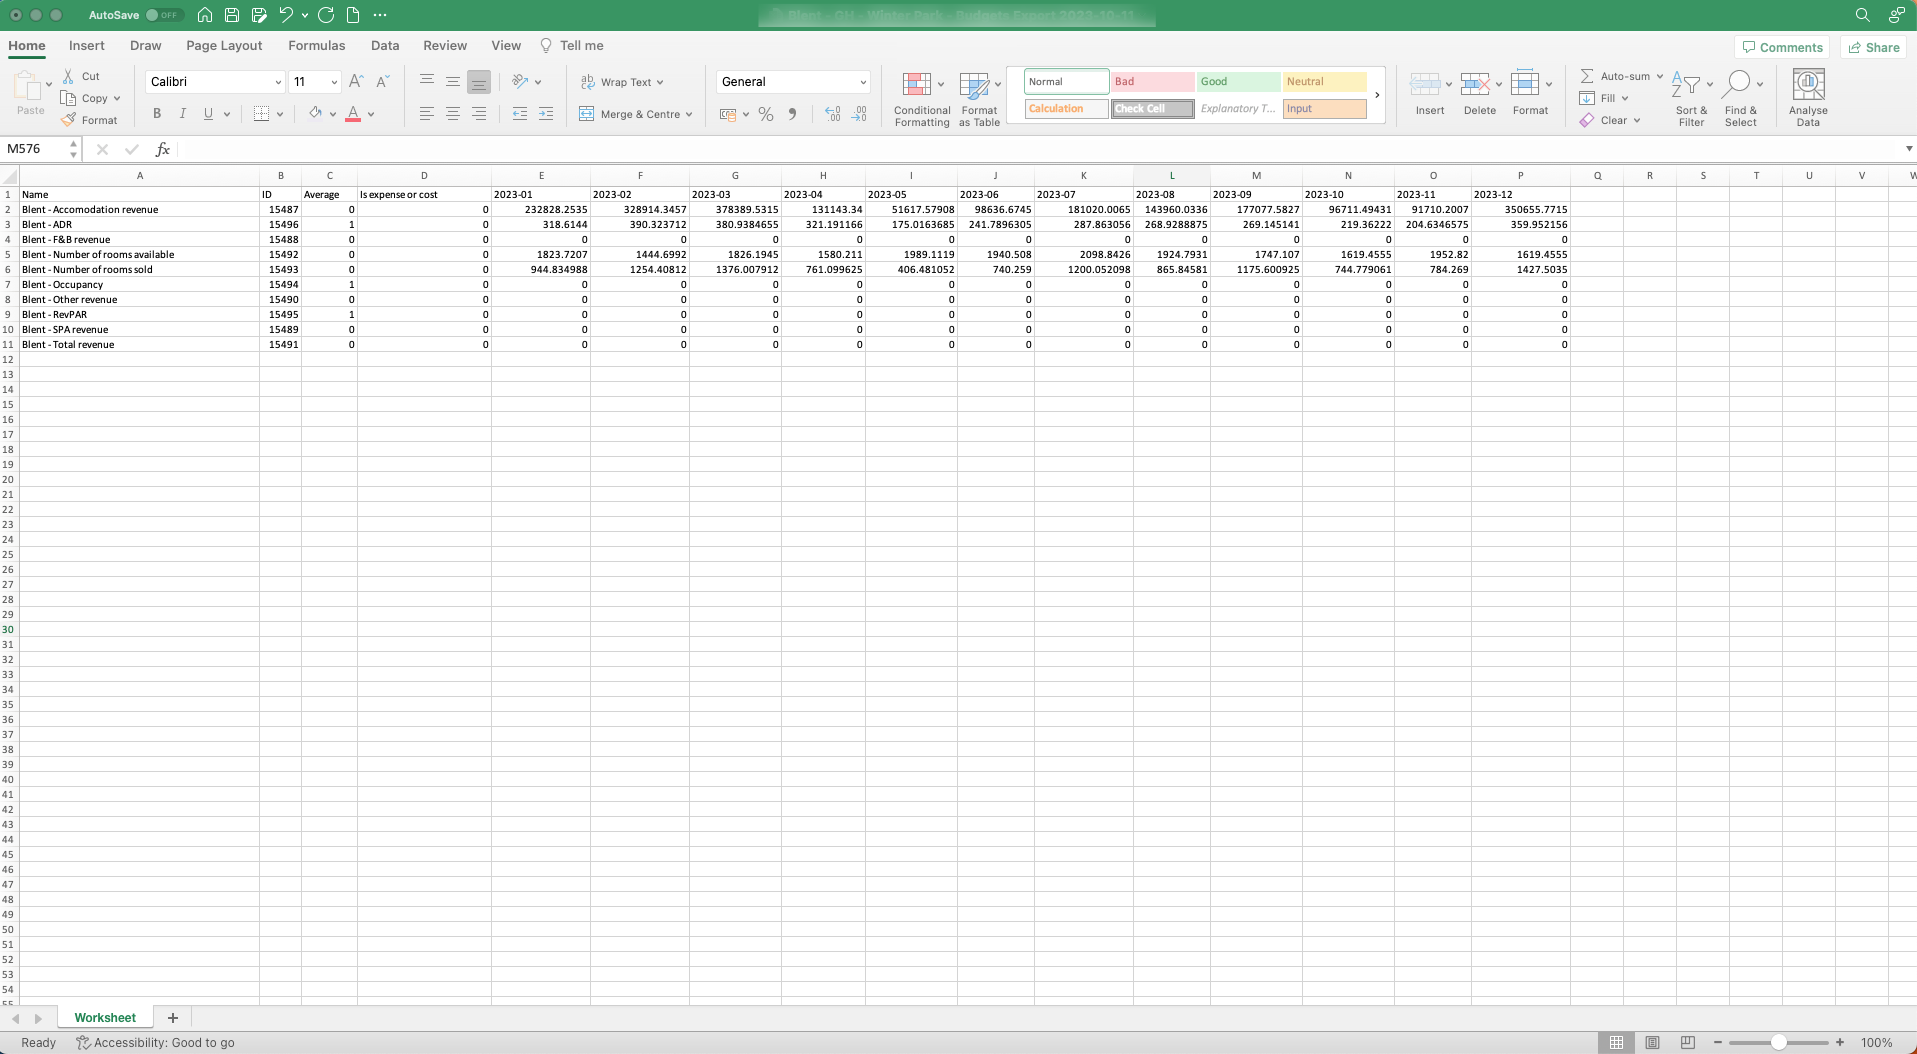This screenshot has width=1917, height=1054.
Task: Click the Undo arrow icon
Action: click(x=286, y=15)
